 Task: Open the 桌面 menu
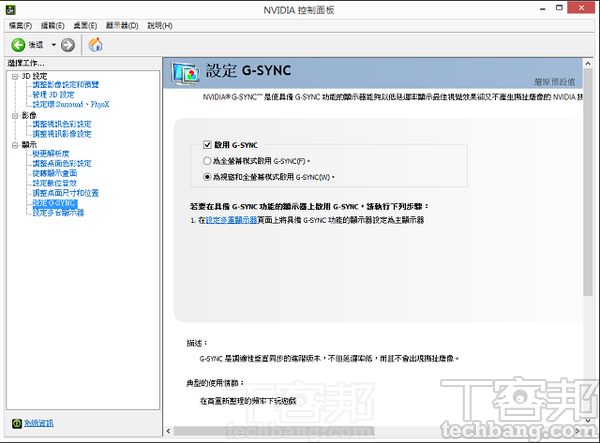85,26
